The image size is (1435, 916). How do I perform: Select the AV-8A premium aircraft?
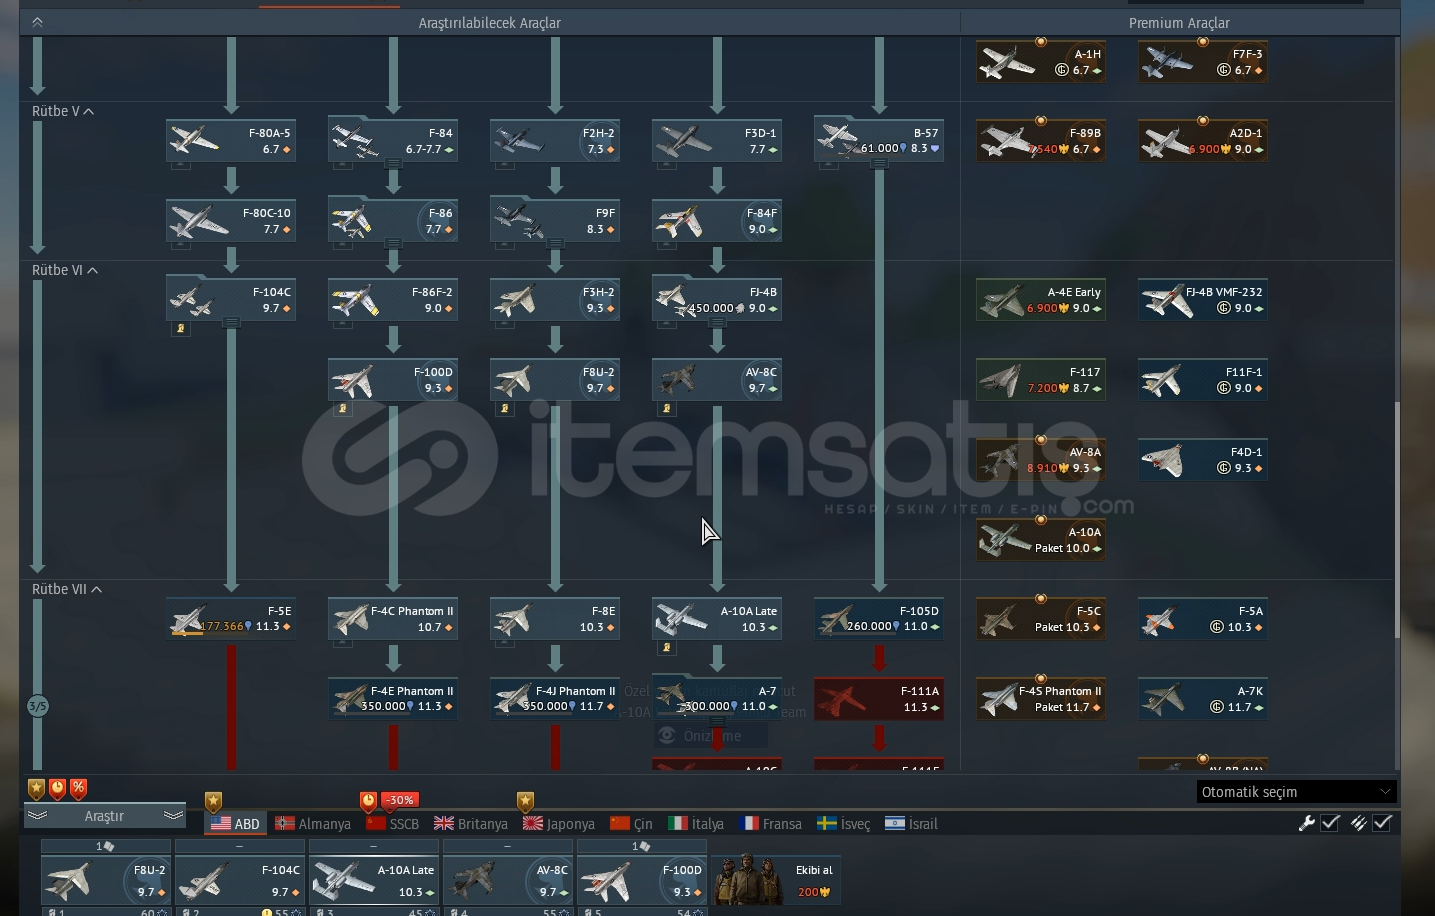pyautogui.click(x=1041, y=460)
